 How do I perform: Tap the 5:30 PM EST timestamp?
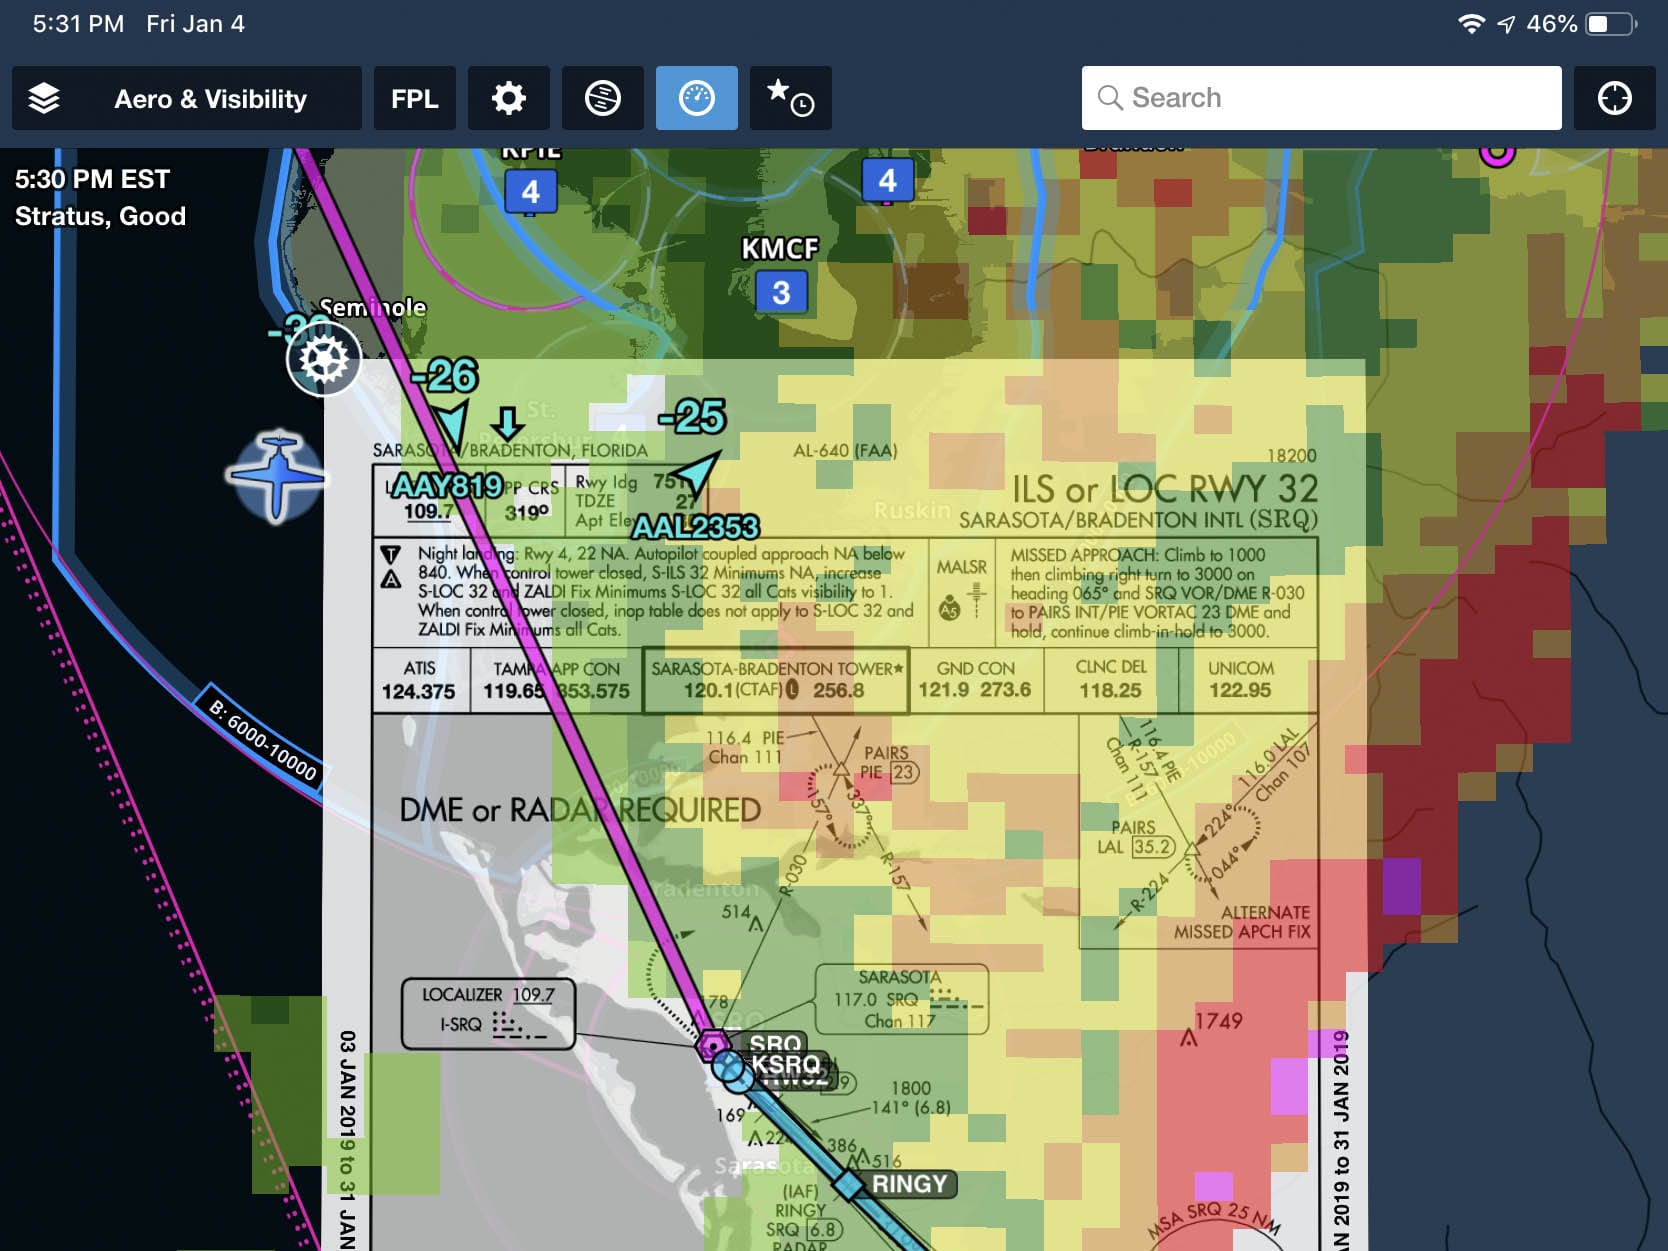92,179
